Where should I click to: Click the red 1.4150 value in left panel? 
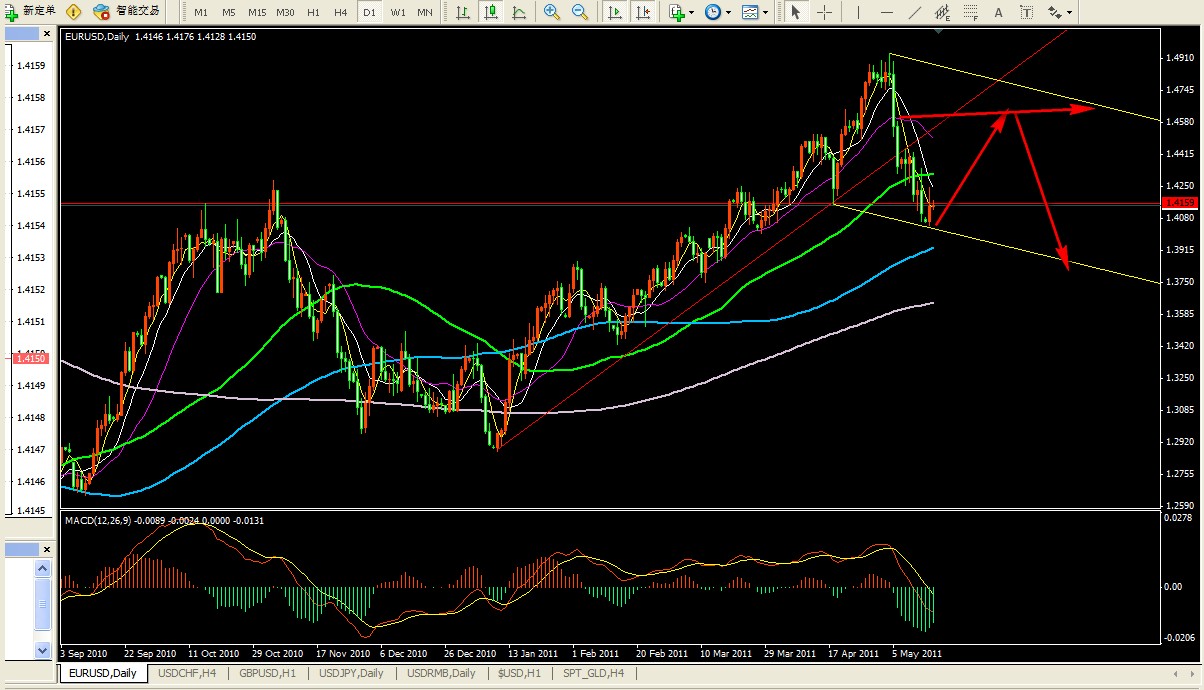(x=30, y=357)
